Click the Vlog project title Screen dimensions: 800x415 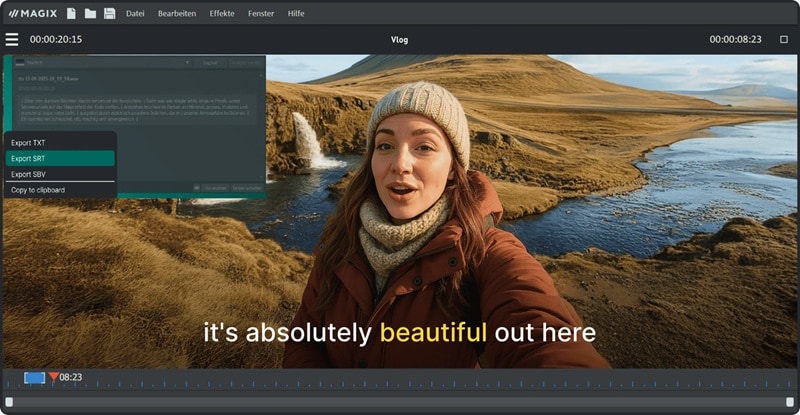[x=399, y=39]
